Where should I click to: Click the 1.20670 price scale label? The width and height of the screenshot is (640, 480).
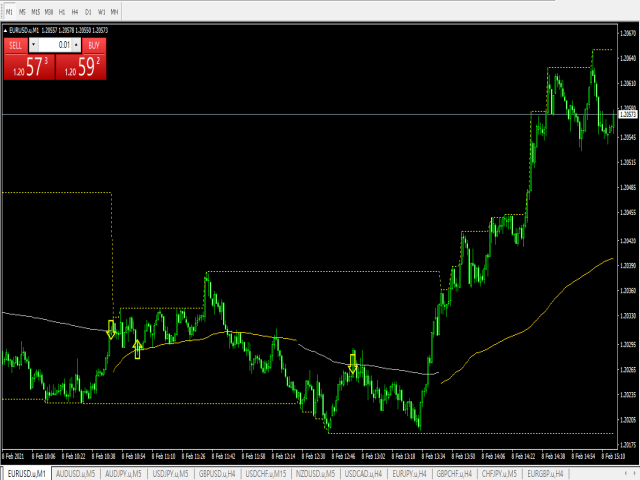[628, 33]
